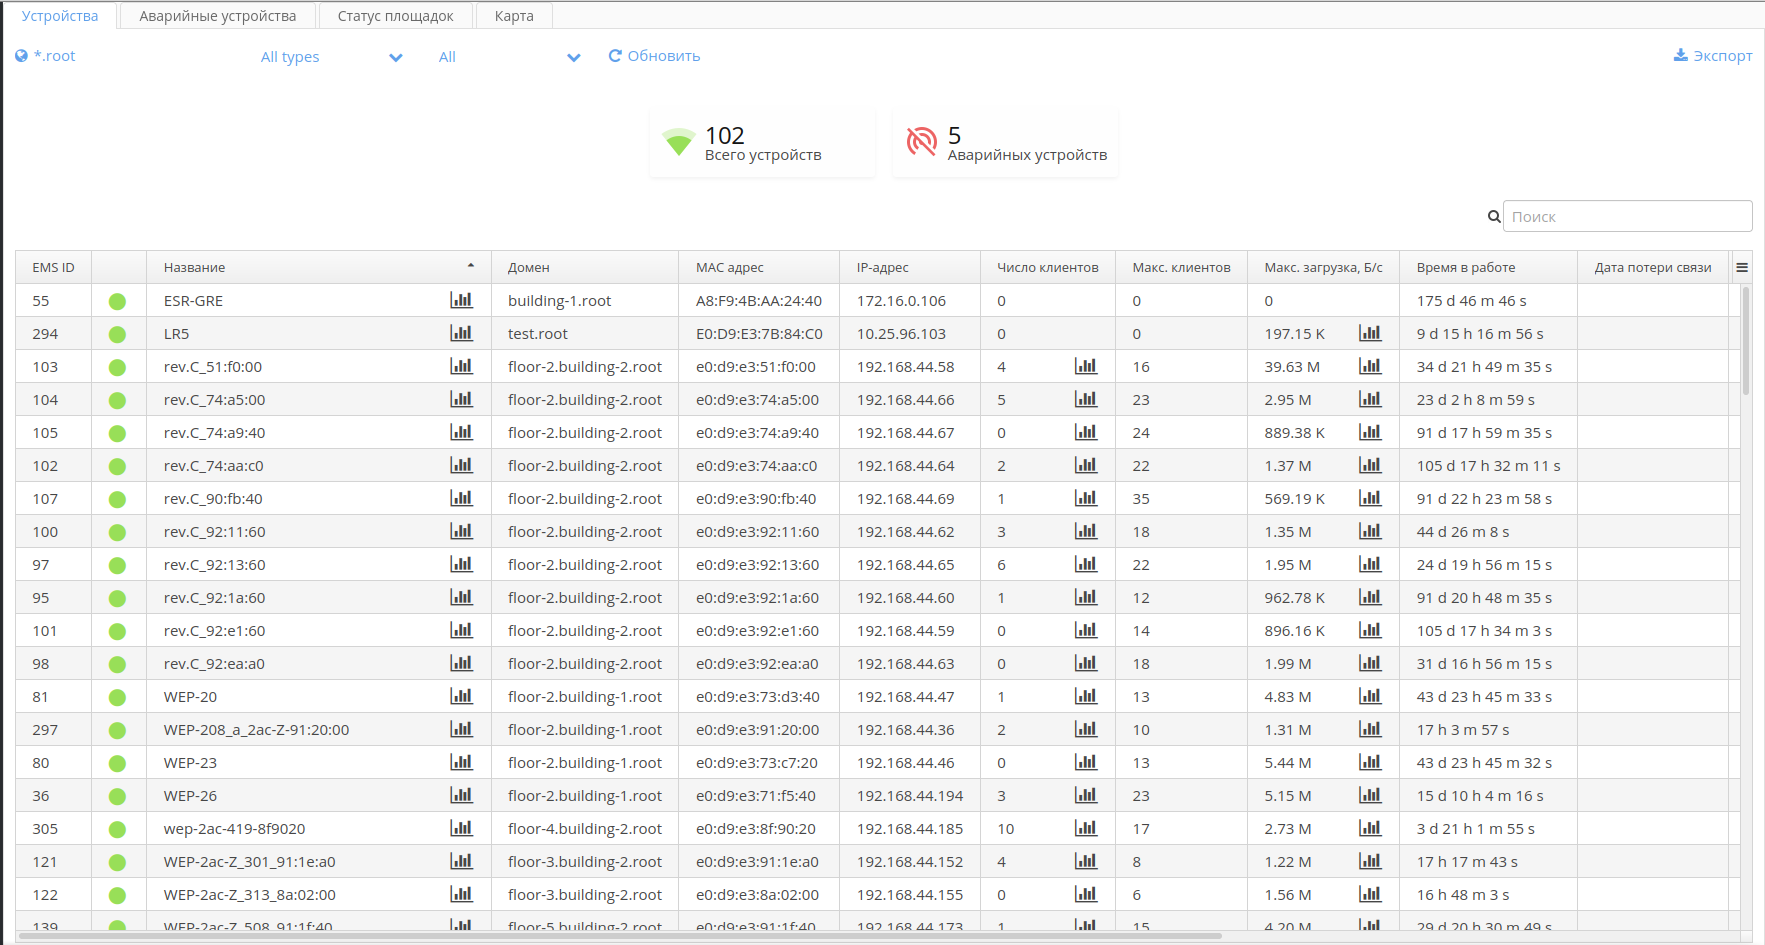The height and width of the screenshot is (945, 1765).
Task: Click the green status dot for ESR-GRE
Action: 117,301
